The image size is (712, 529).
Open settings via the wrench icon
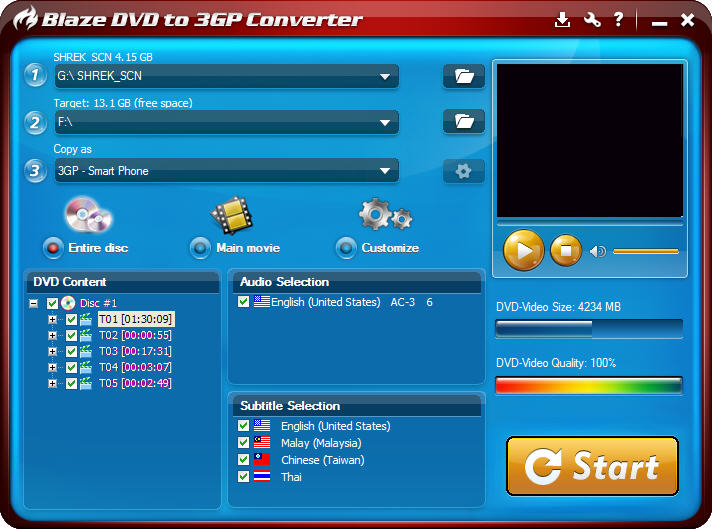pos(592,20)
